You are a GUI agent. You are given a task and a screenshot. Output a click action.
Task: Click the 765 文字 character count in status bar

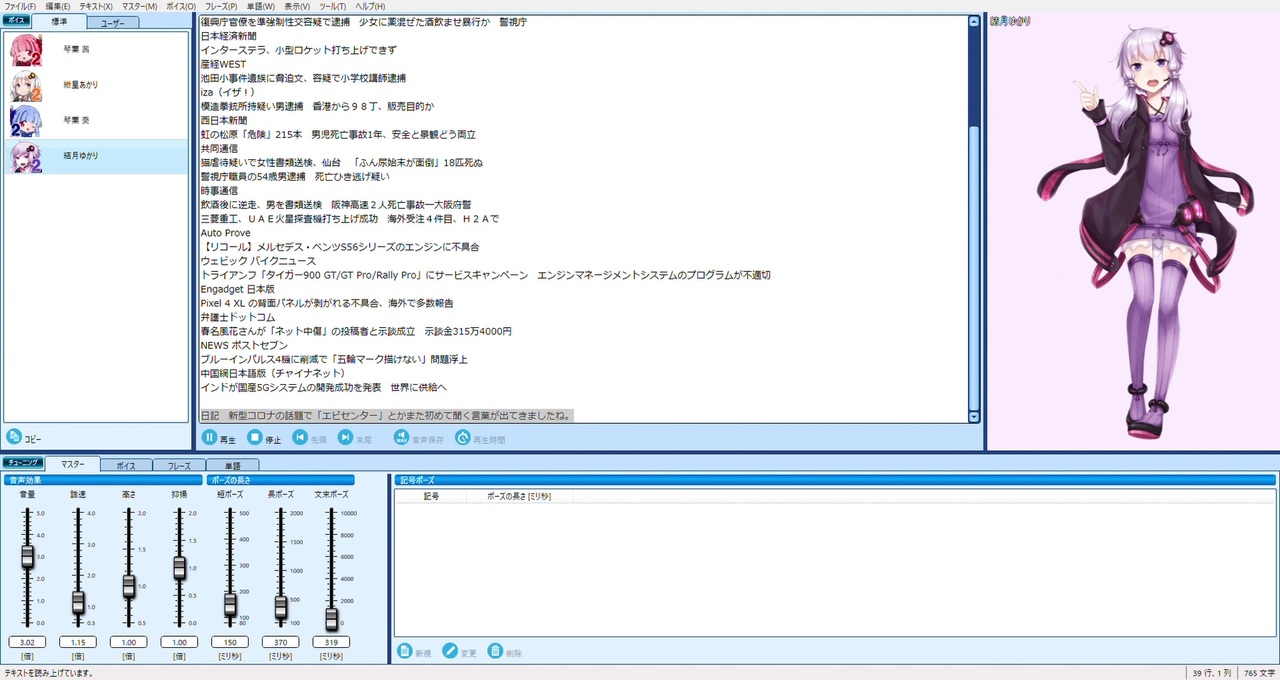point(1258,673)
